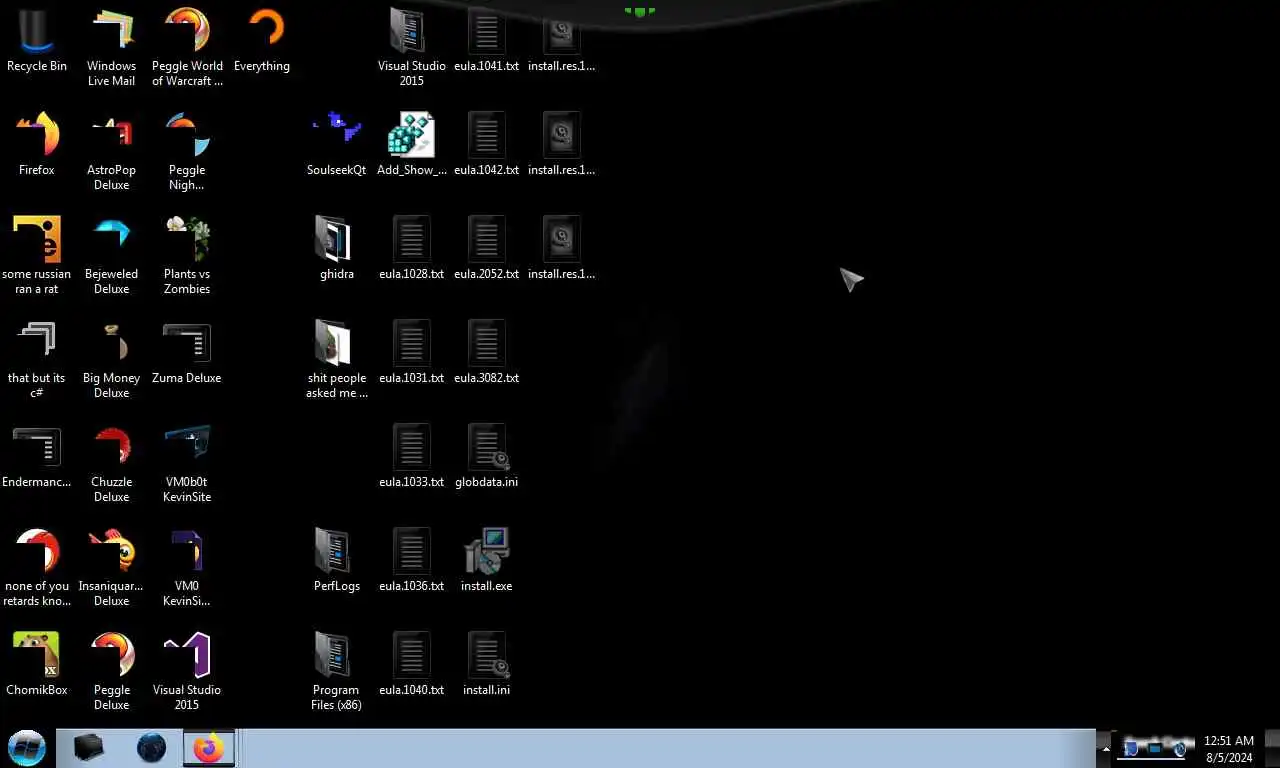
Task: Open the globe icon on taskbar
Action: click(151, 748)
